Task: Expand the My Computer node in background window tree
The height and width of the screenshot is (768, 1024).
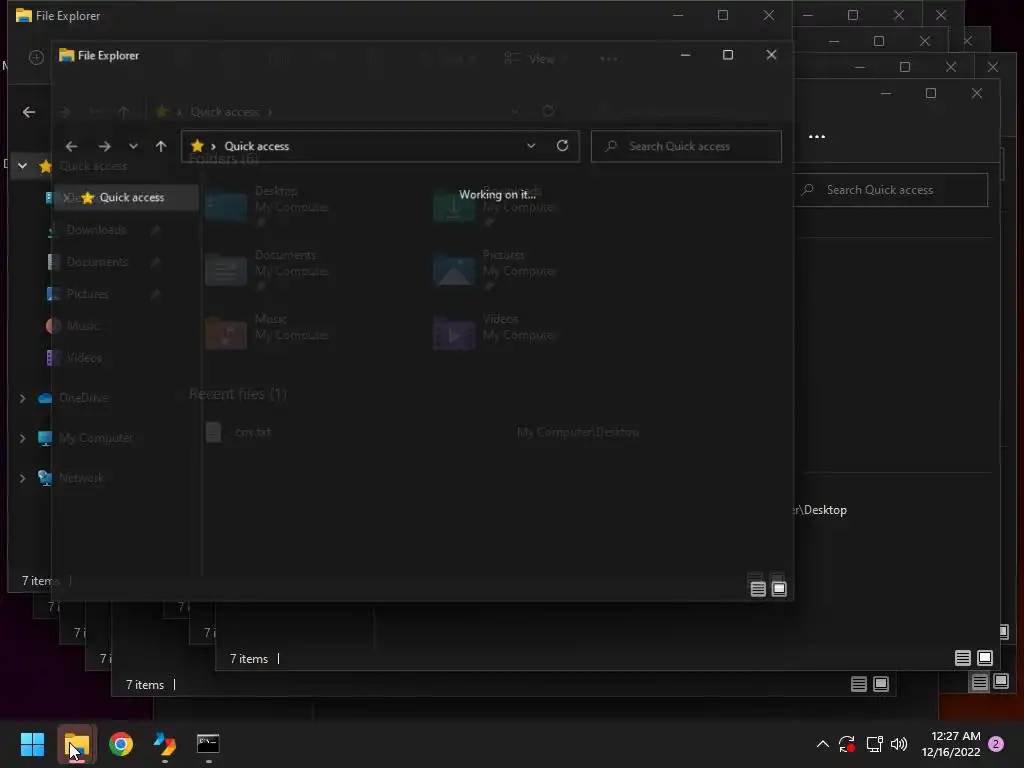Action: [22, 438]
